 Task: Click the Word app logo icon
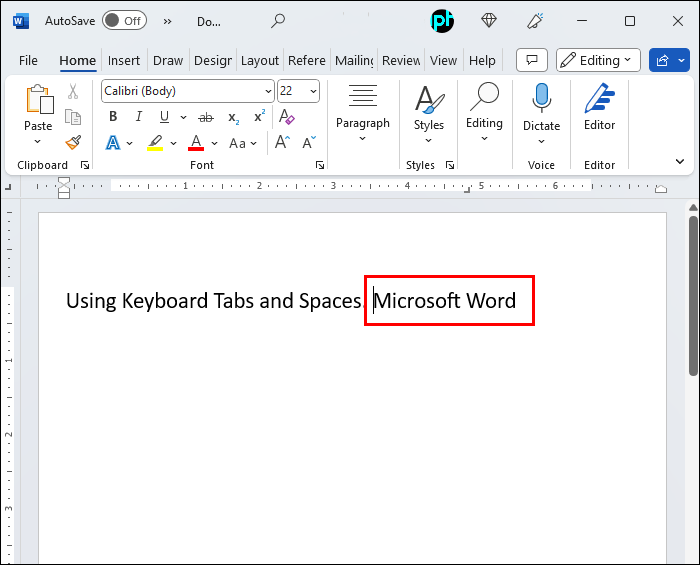pos(21,21)
